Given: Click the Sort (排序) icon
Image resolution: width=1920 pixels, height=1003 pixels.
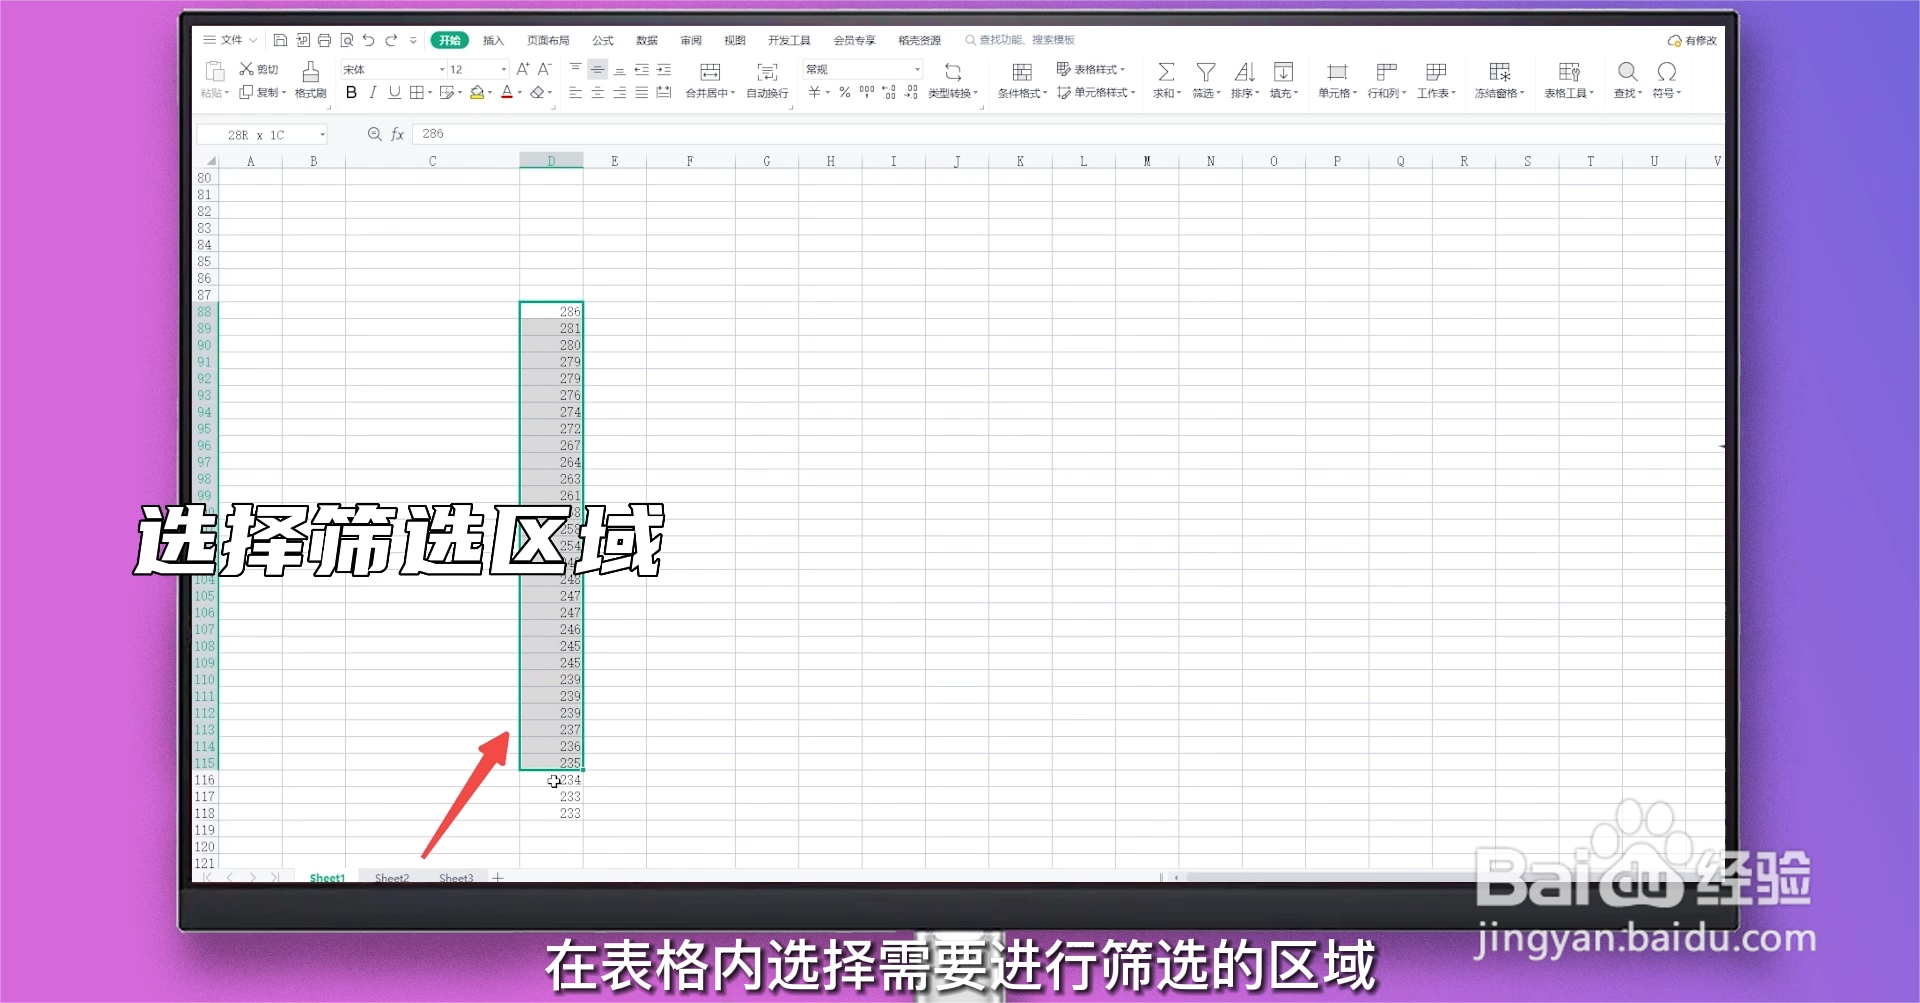Looking at the screenshot, I should 1244,72.
